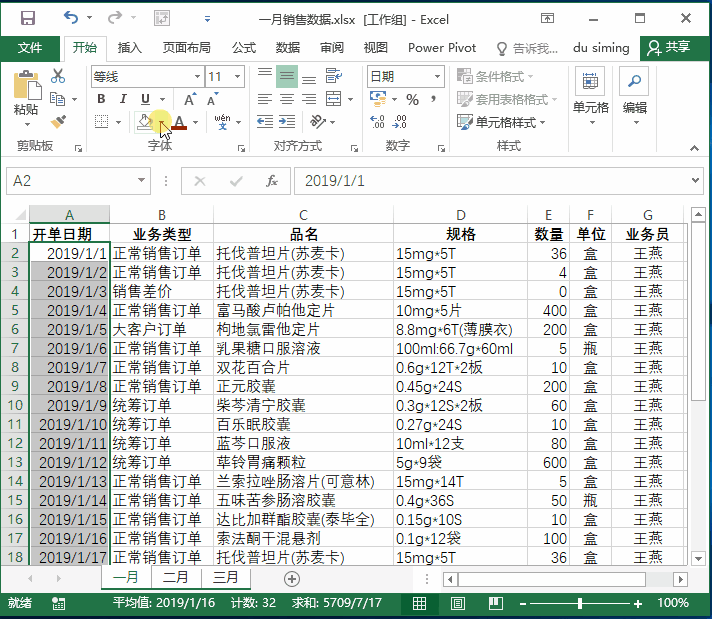Align text to top of cell
The height and width of the screenshot is (619, 712).
coord(265,75)
